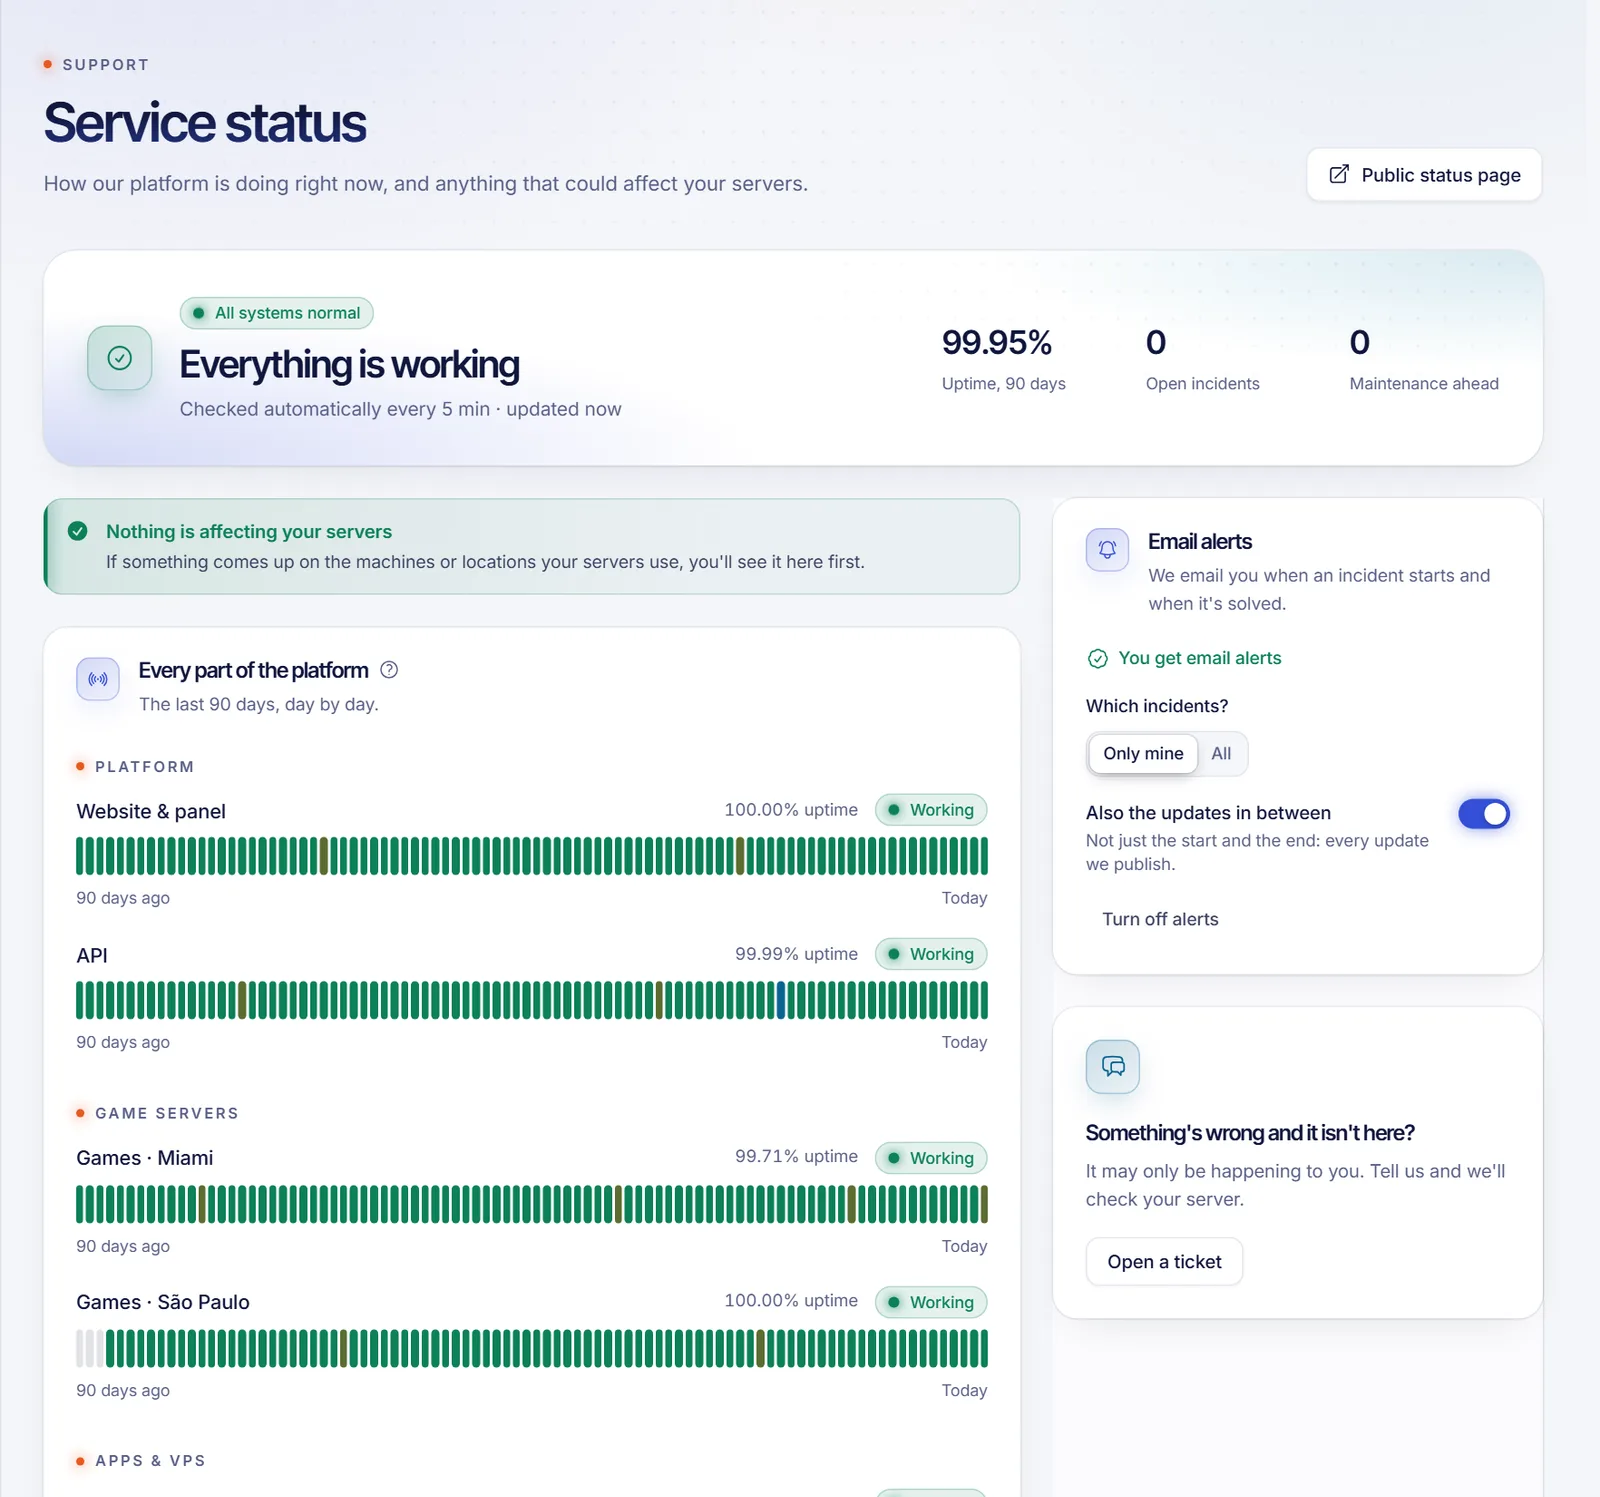This screenshot has height=1497, width=1600.
Task: Click the Open a ticket button
Action: 1164,1262
